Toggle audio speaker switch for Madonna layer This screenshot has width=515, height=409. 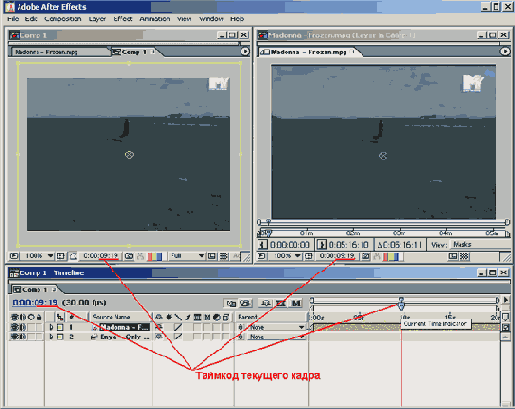pyautogui.click(x=23, y=327)
